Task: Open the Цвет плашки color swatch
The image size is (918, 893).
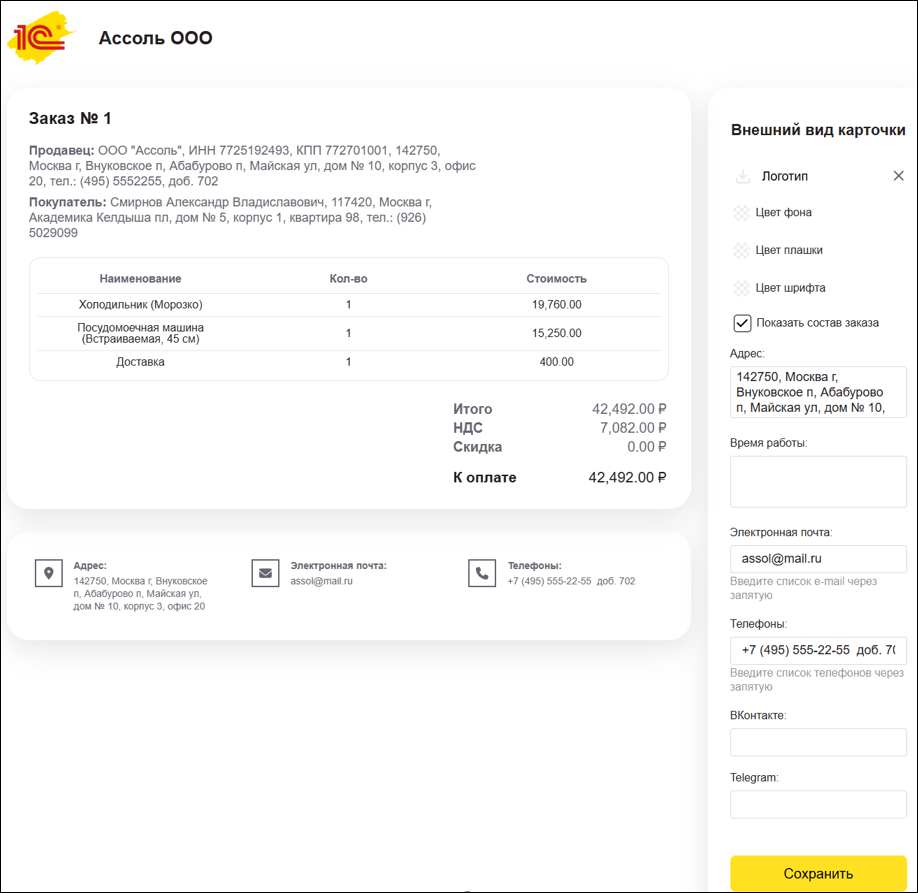Action: coord(741,250)
